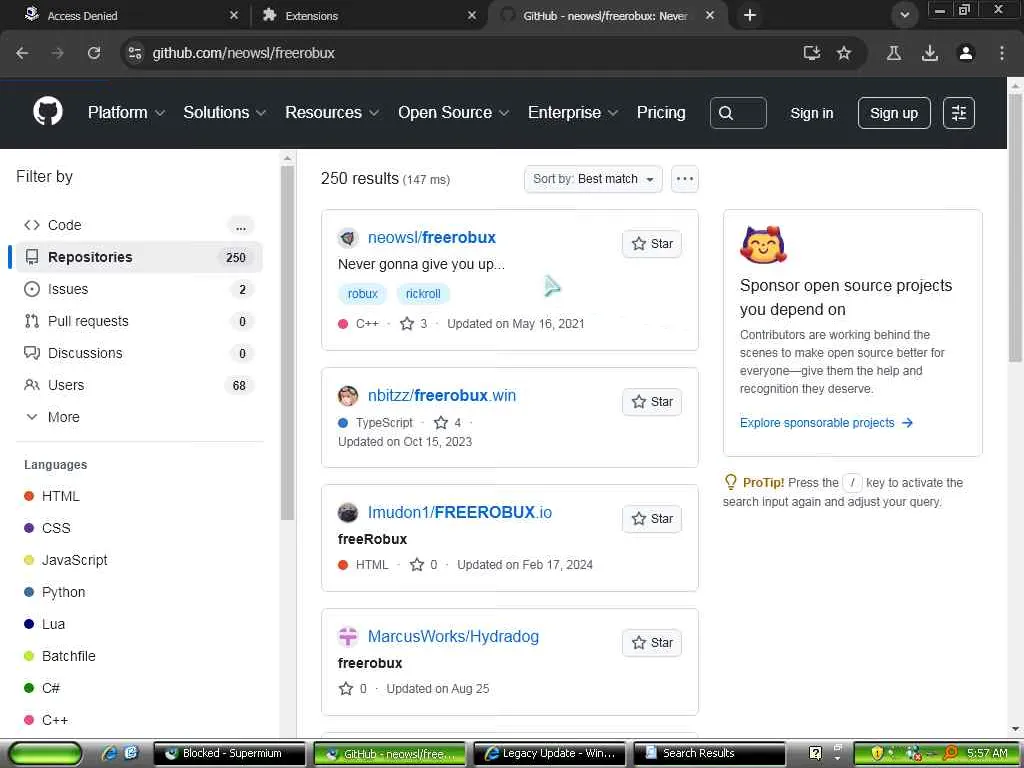
Task: Select the Repositories filter
Action: 139,257
